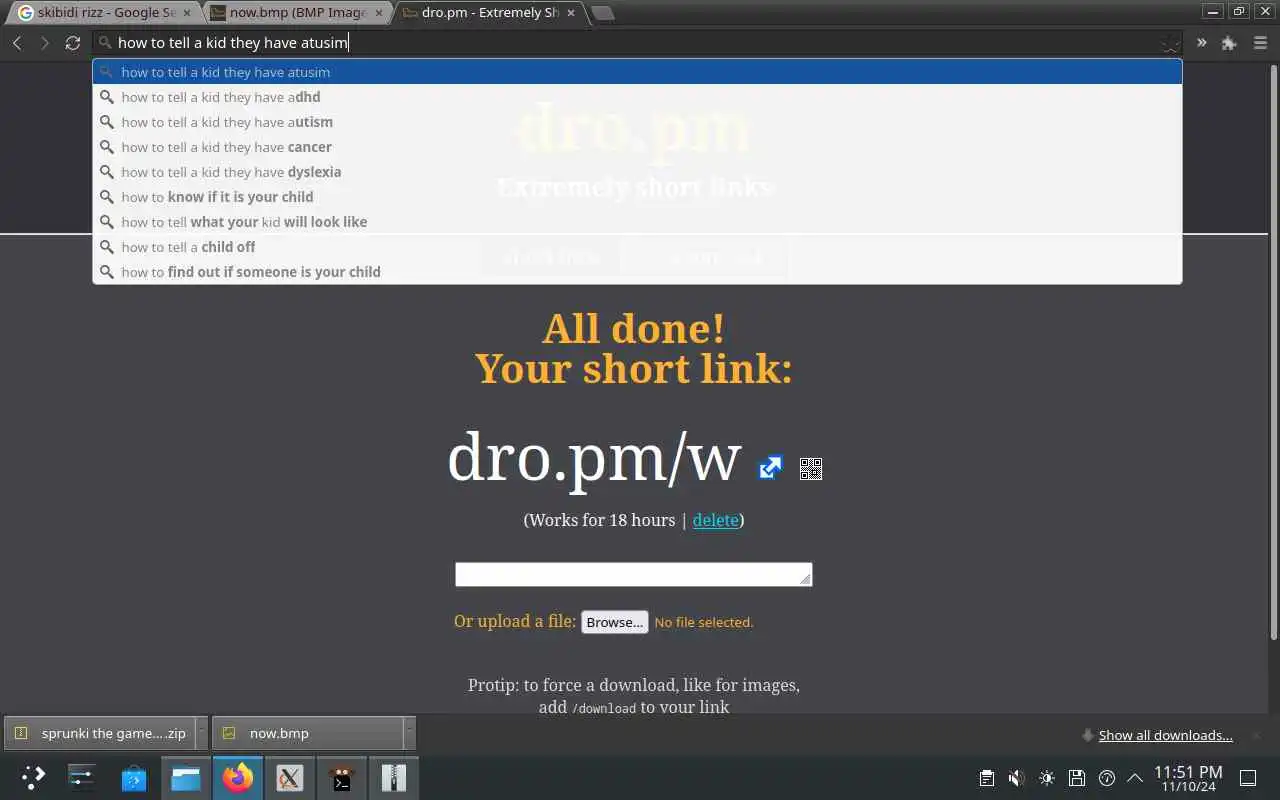Viewport: 1280px width, 800px height.
Task: Open the KDE application launcher
Action: point(33,777)
